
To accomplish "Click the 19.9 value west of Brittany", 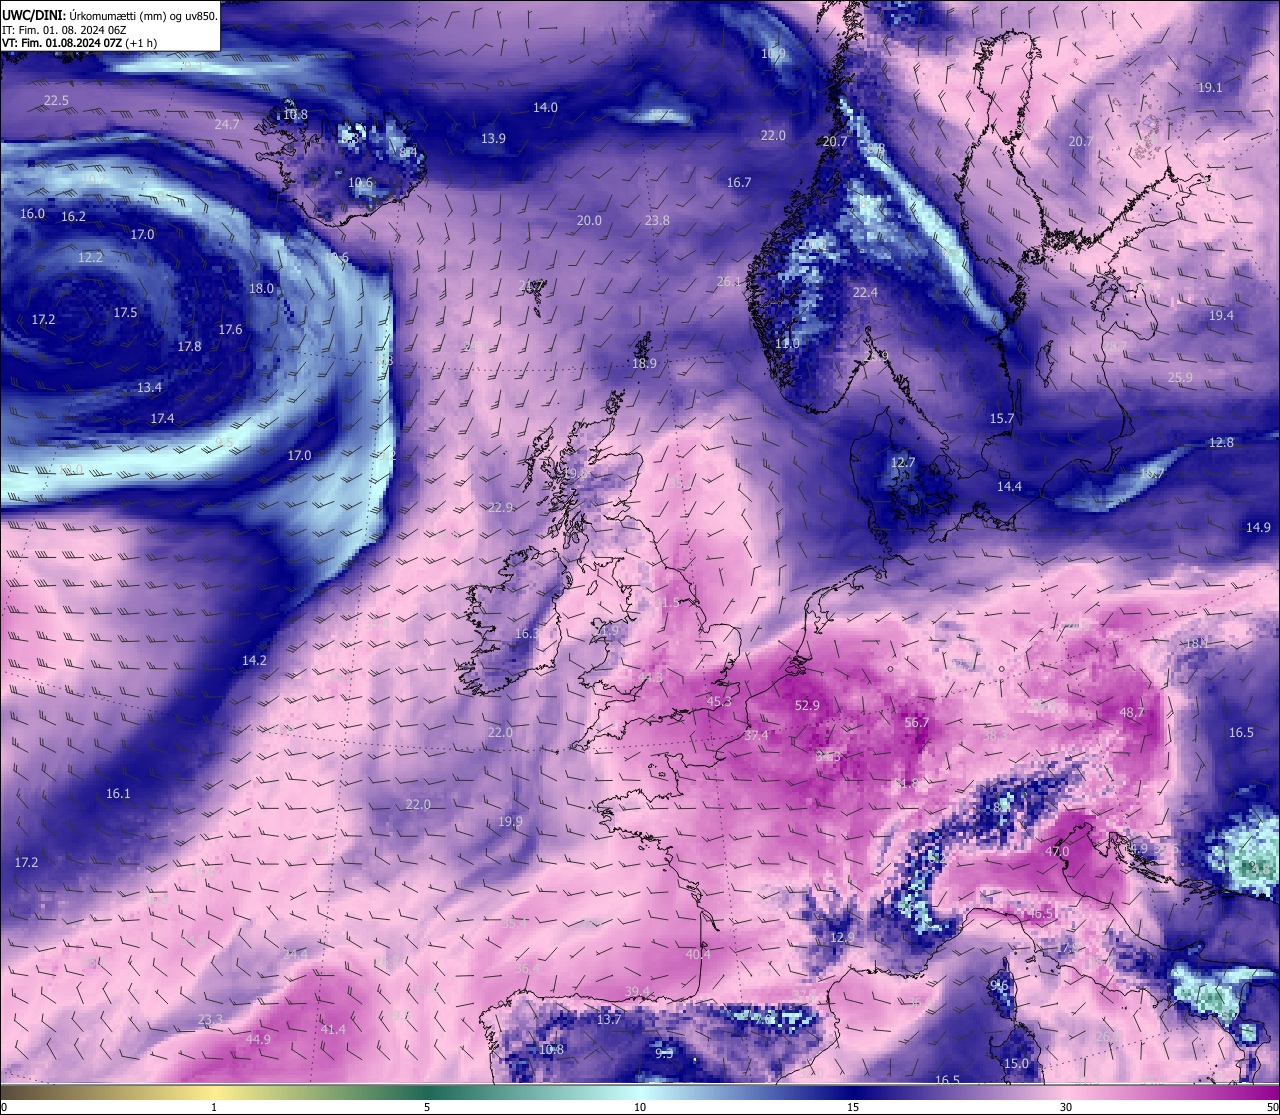I will (510, 822).
